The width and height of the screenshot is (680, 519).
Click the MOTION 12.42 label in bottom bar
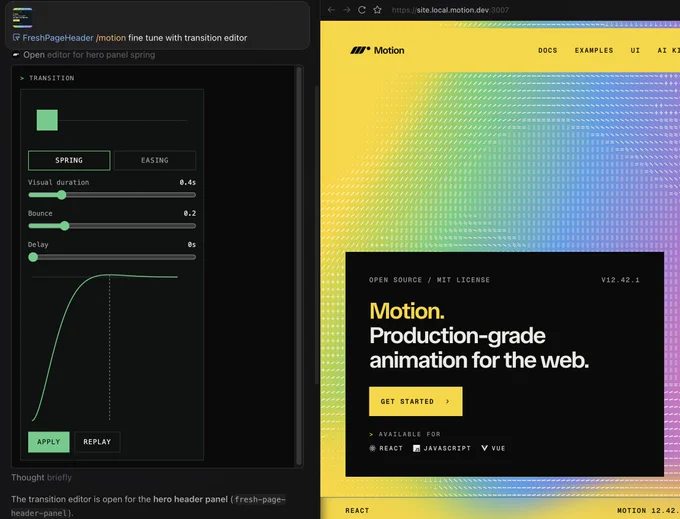coord(648,511)
